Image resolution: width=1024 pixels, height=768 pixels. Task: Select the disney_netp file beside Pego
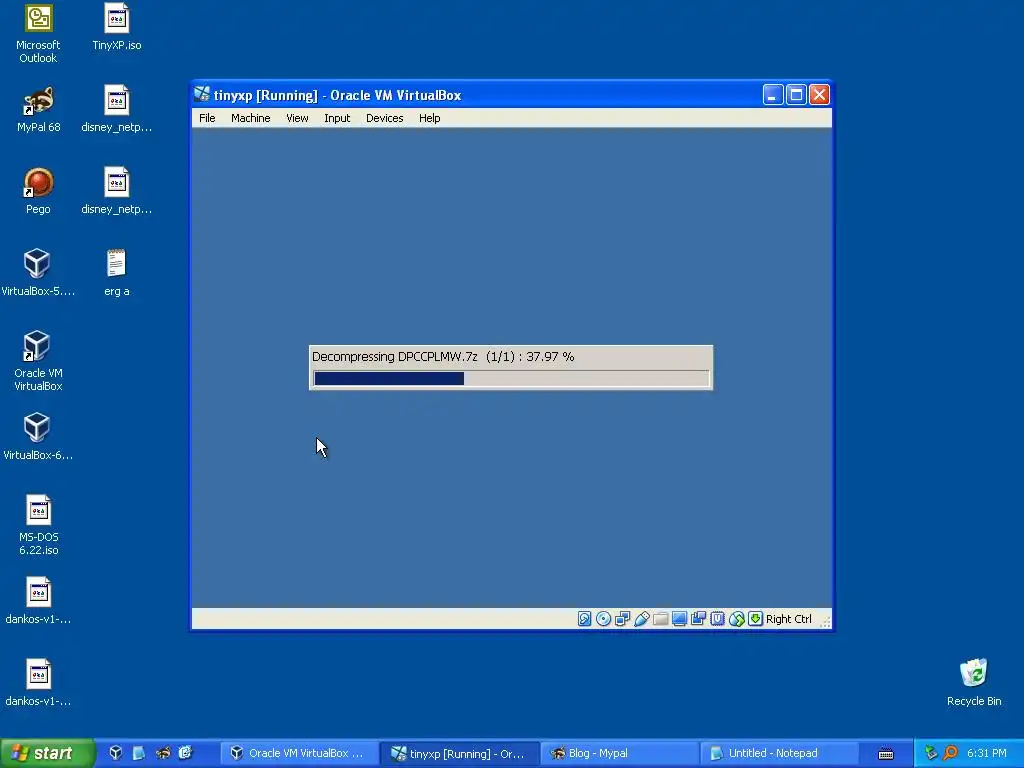[x=116, y=192]
